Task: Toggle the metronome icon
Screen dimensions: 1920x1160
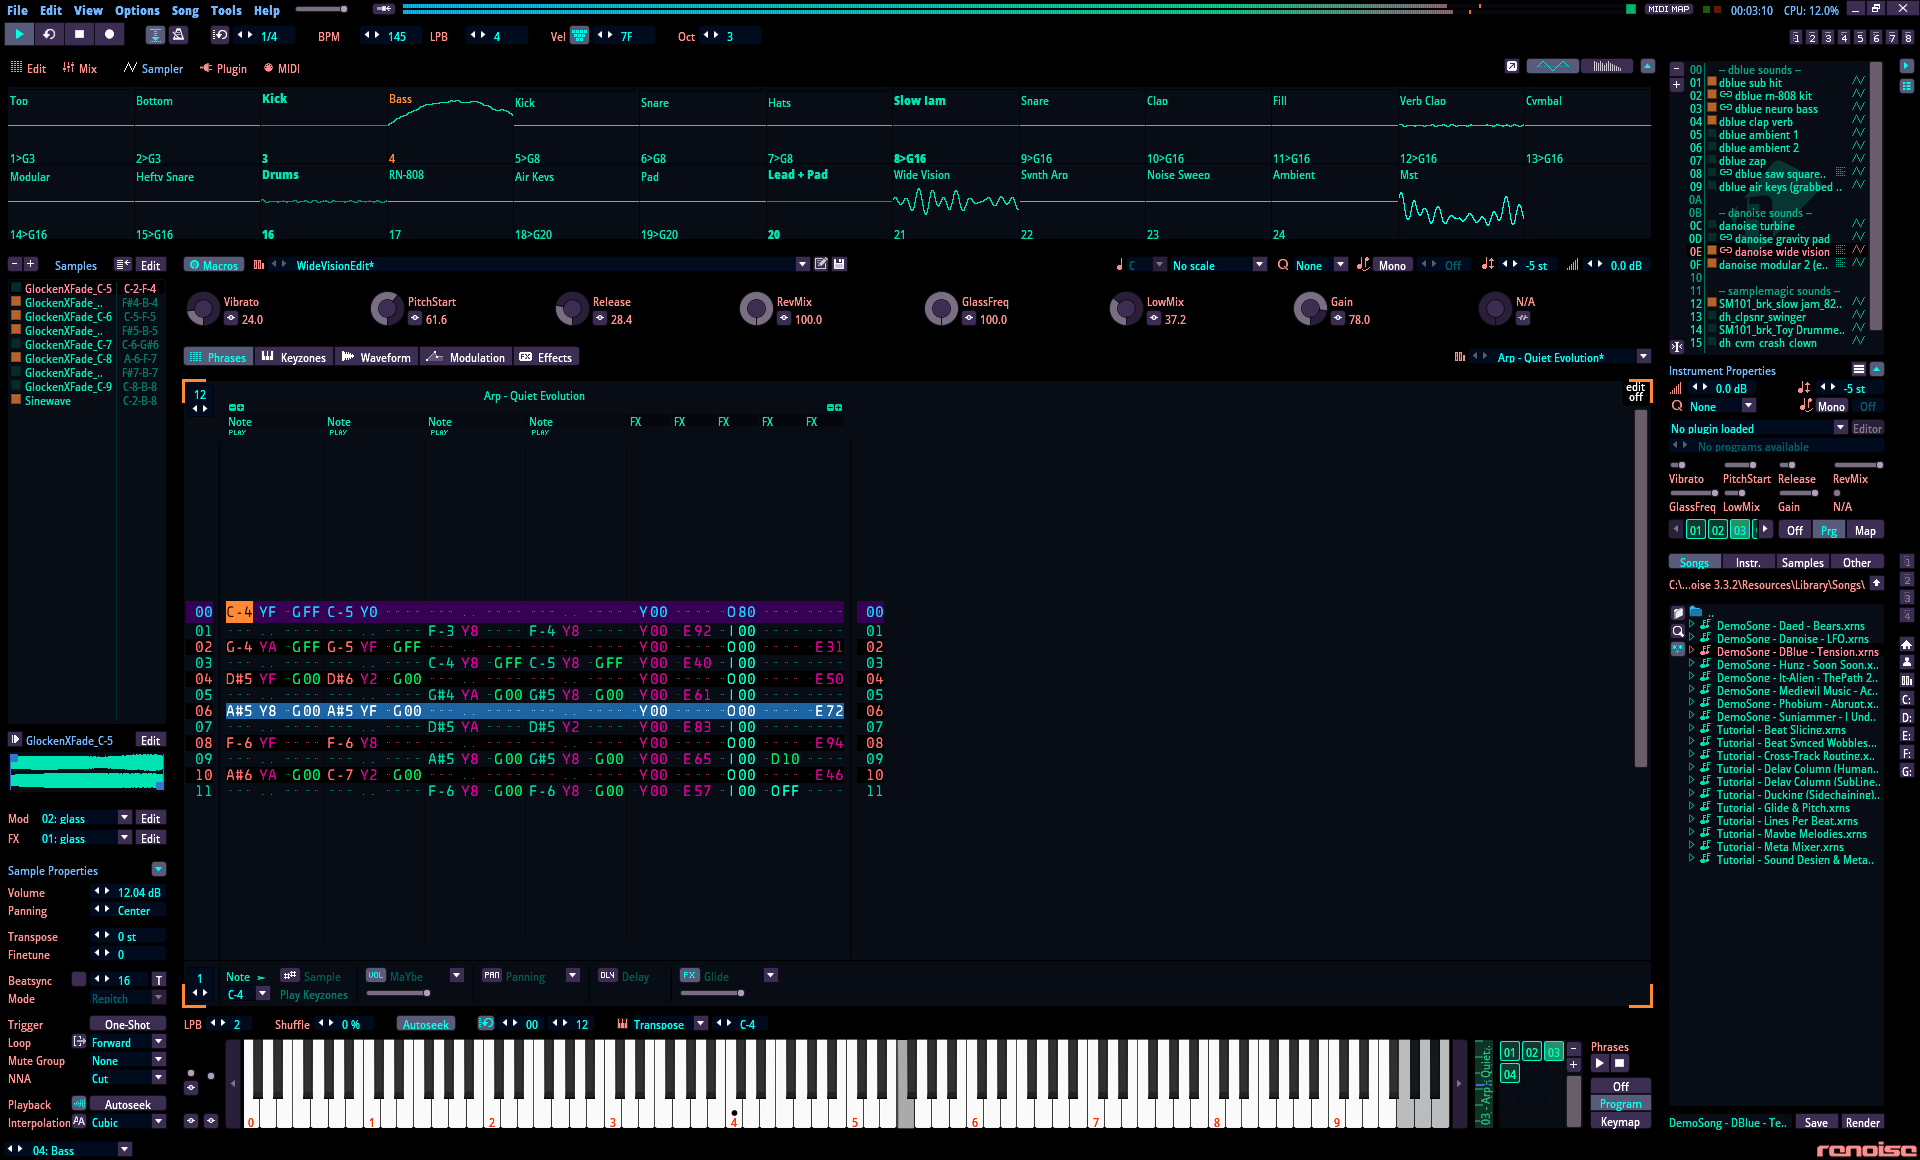Action: click(179, 35)
